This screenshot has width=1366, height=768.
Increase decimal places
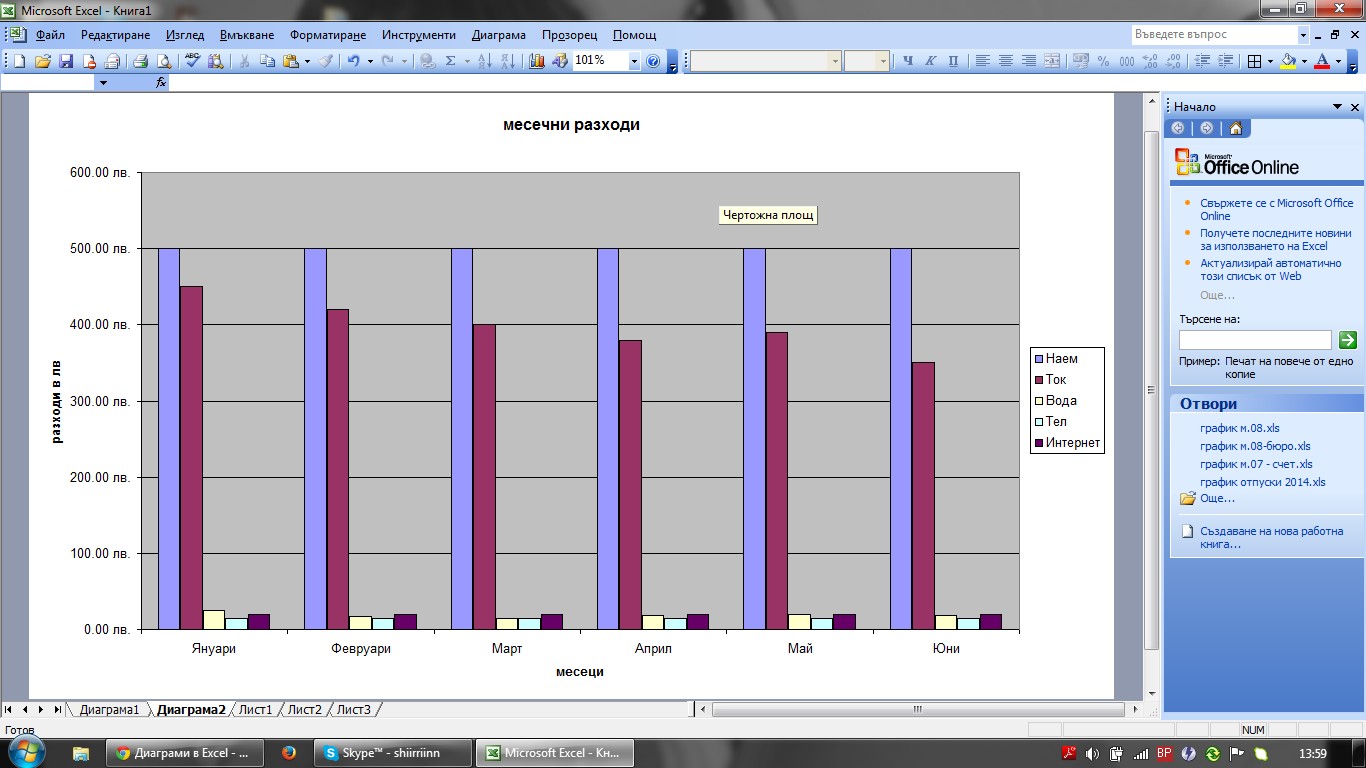pyautogui.click(x=1150, y=61)
